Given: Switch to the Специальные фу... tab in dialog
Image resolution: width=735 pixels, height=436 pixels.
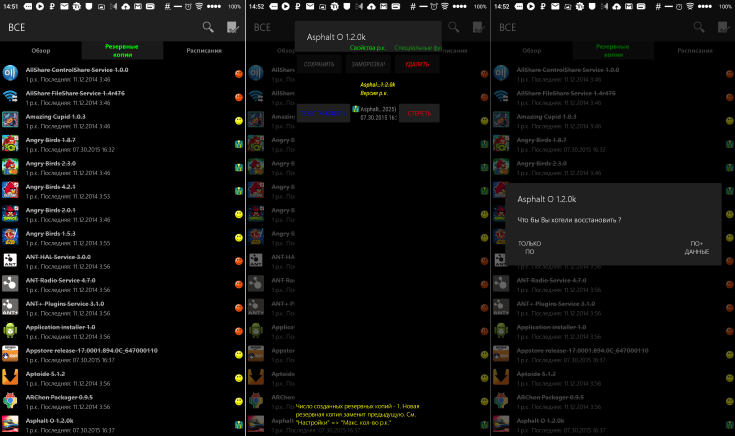Looking at the screenshot, I should (x=418, y=48).
